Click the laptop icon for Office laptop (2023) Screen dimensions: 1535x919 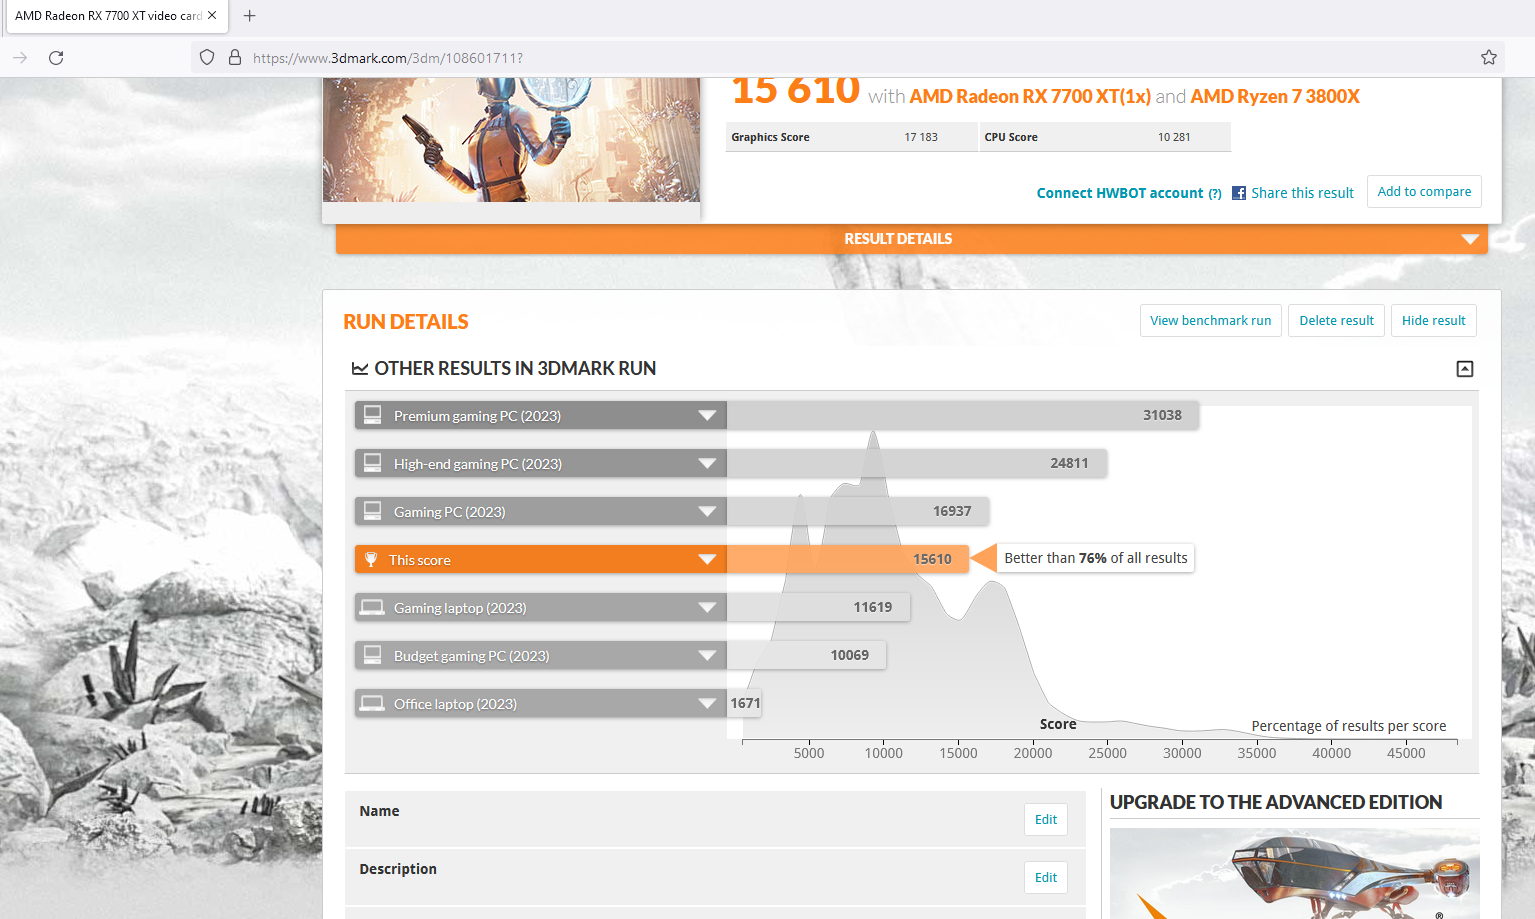pos(372,703)
